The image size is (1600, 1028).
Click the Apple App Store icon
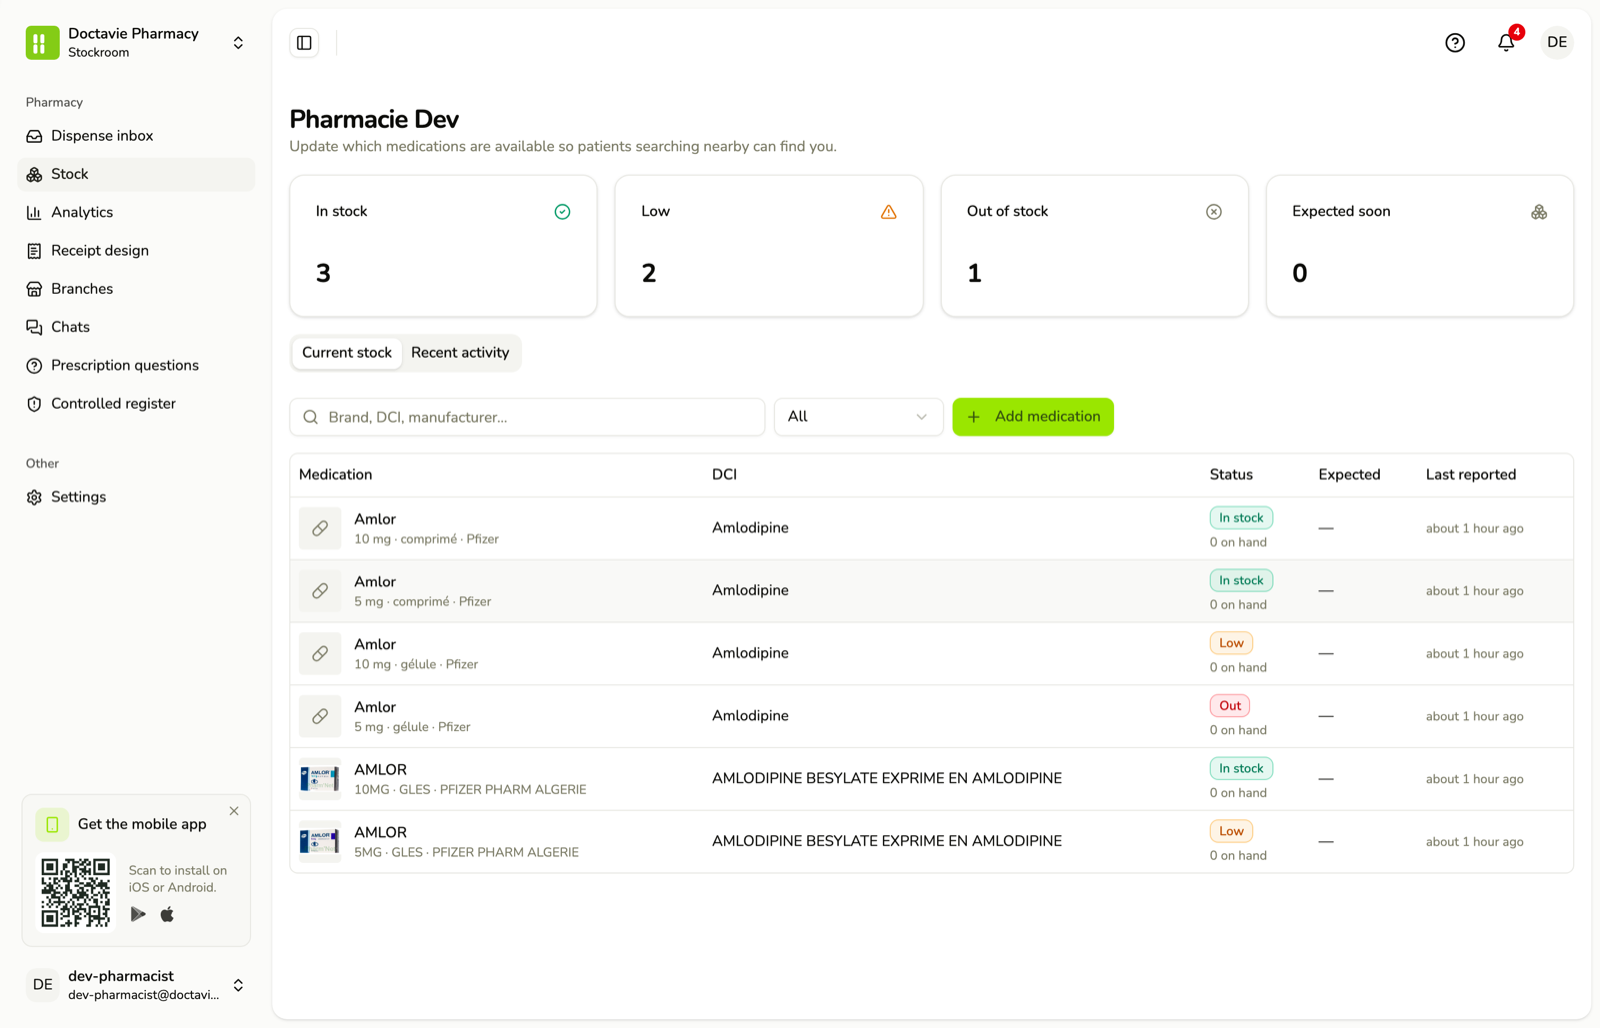click(167, 914)
